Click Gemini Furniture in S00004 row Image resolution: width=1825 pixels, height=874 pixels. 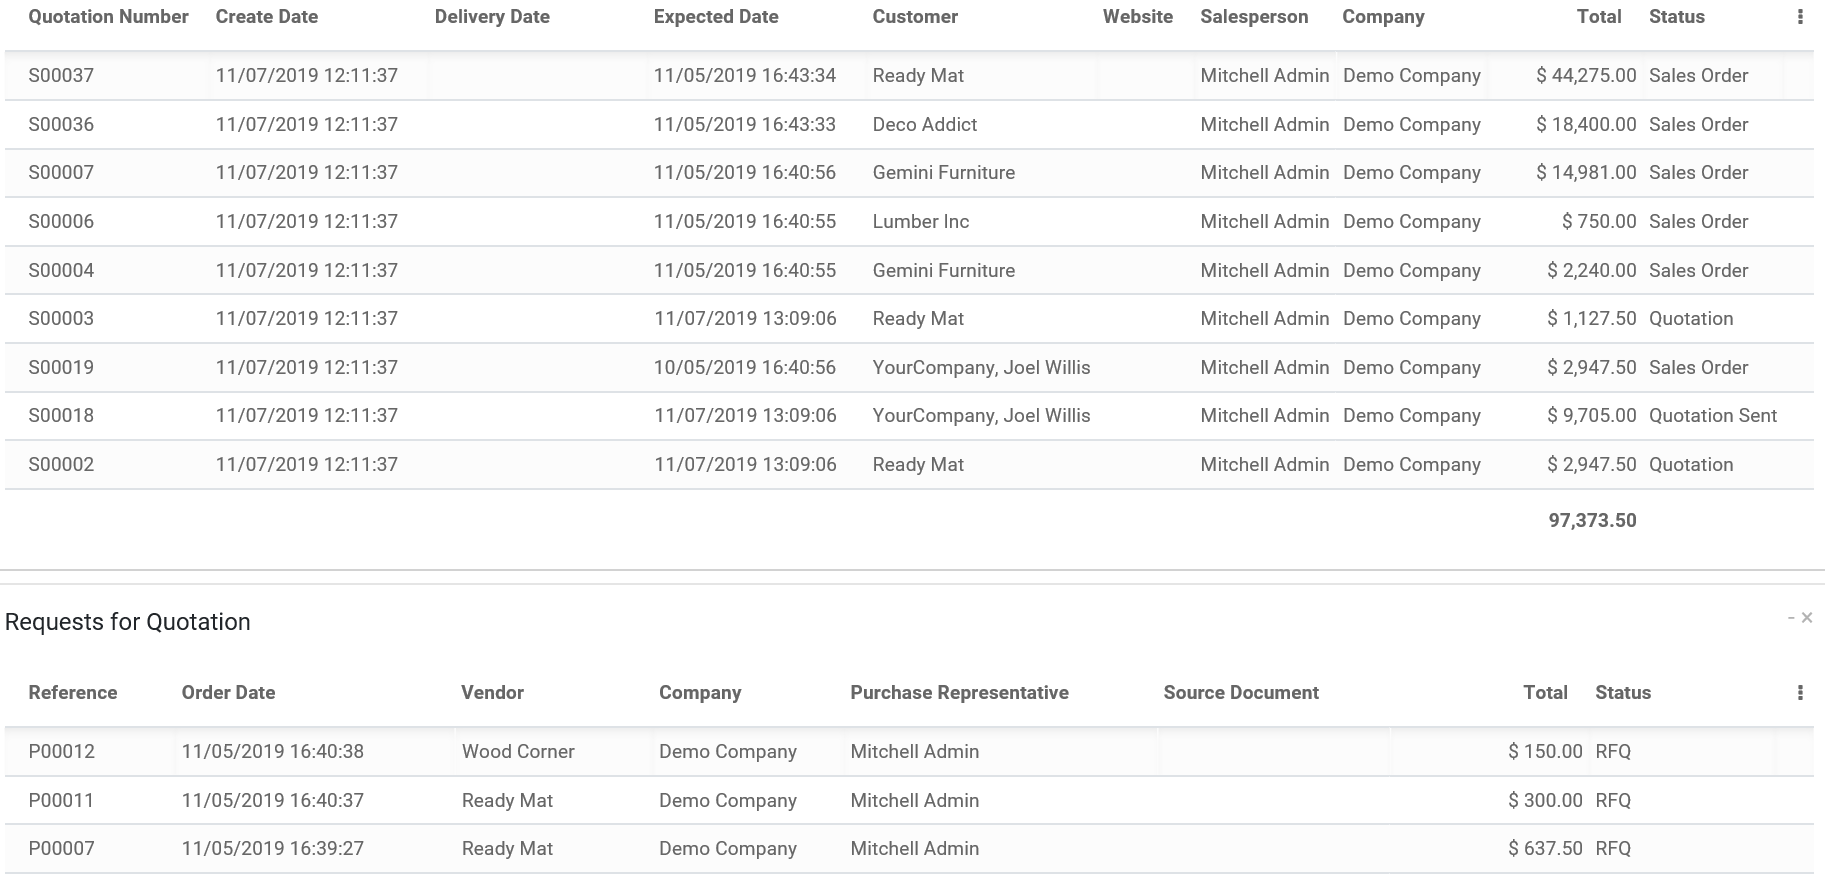tap(944, 271)
